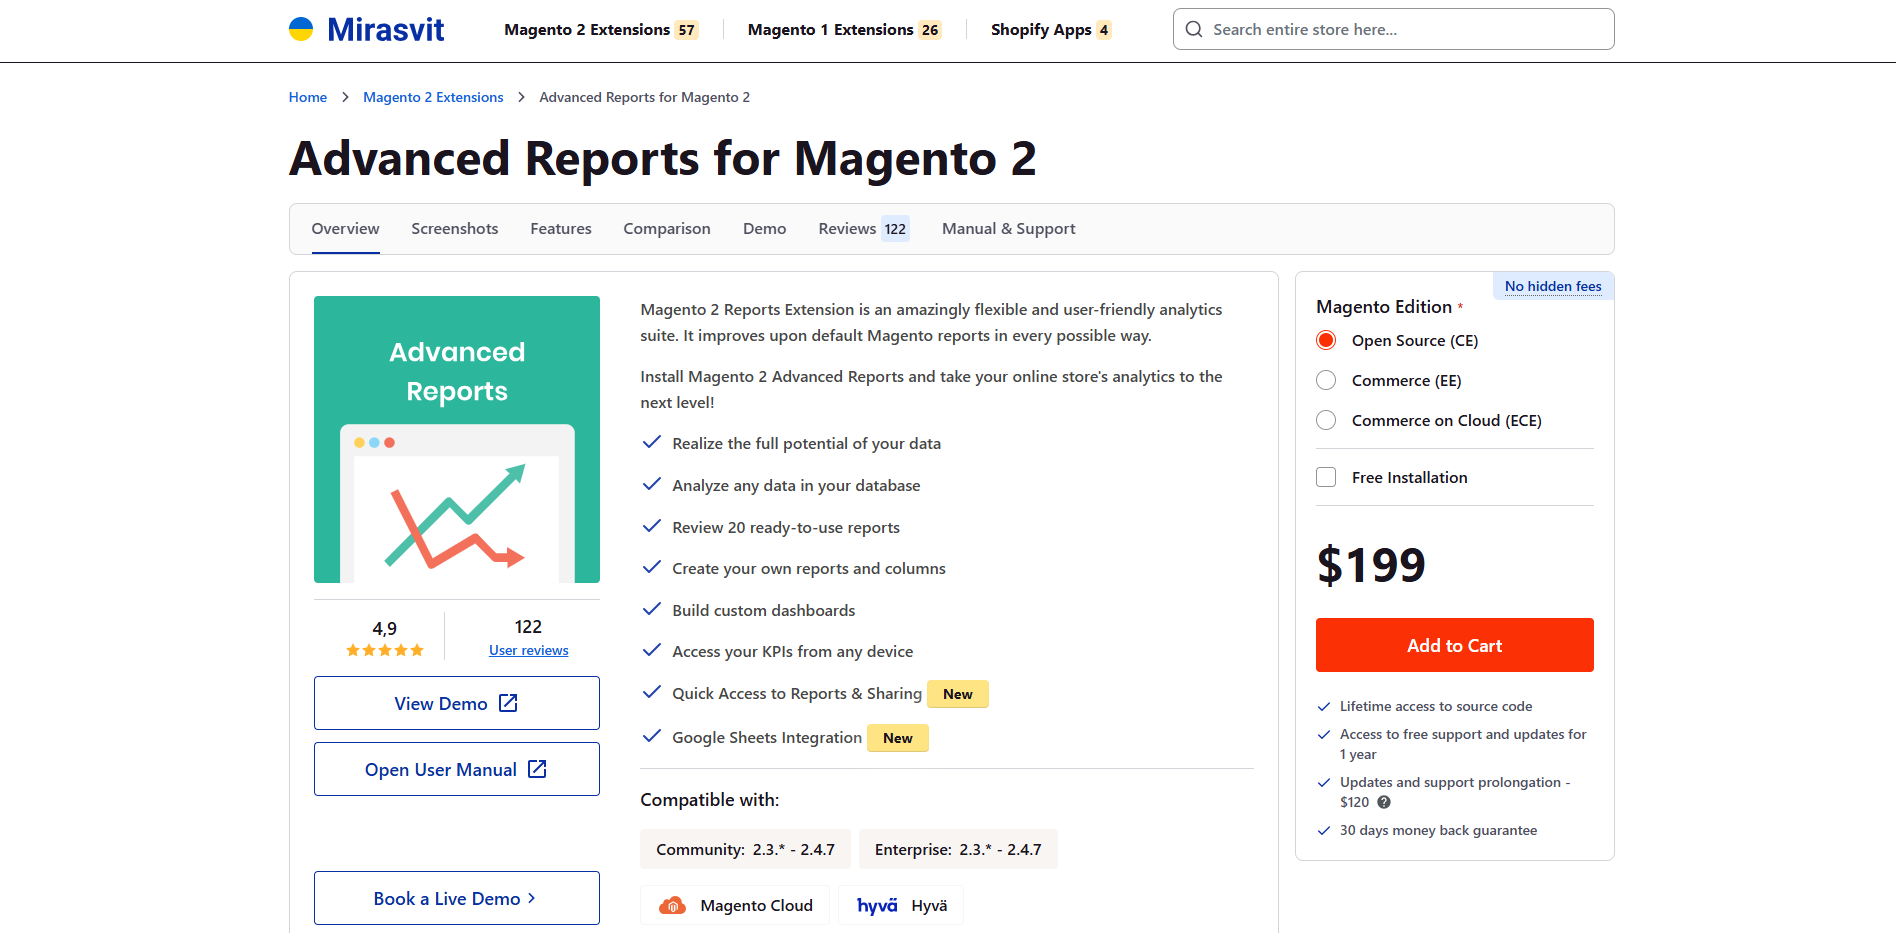Click the external link icon on Open User Manual

coord(537,769)
